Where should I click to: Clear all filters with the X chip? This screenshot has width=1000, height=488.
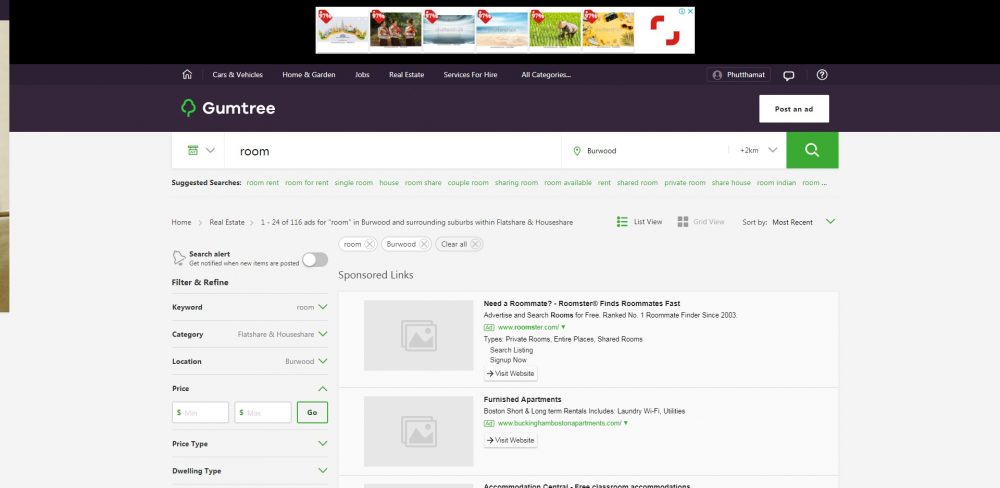pos(475,244)
